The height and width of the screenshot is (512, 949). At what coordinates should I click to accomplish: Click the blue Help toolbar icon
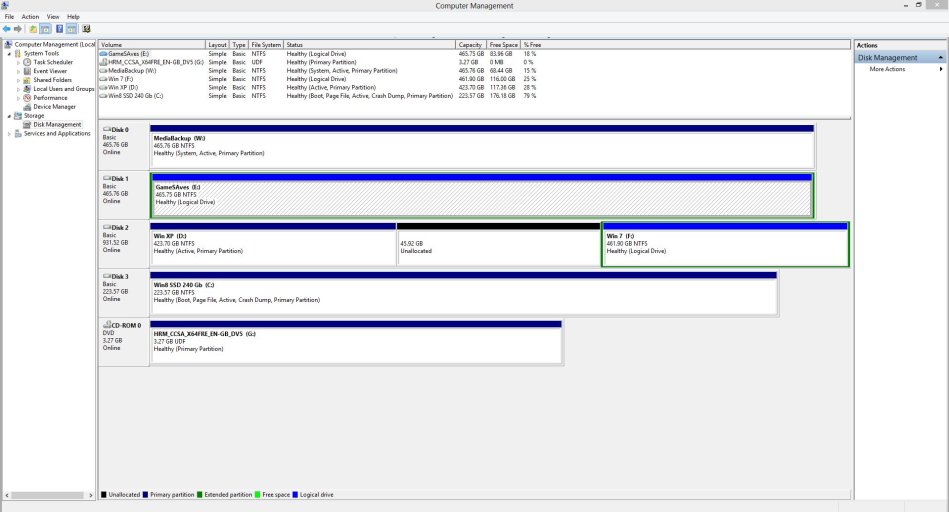(x=59, y=28)
